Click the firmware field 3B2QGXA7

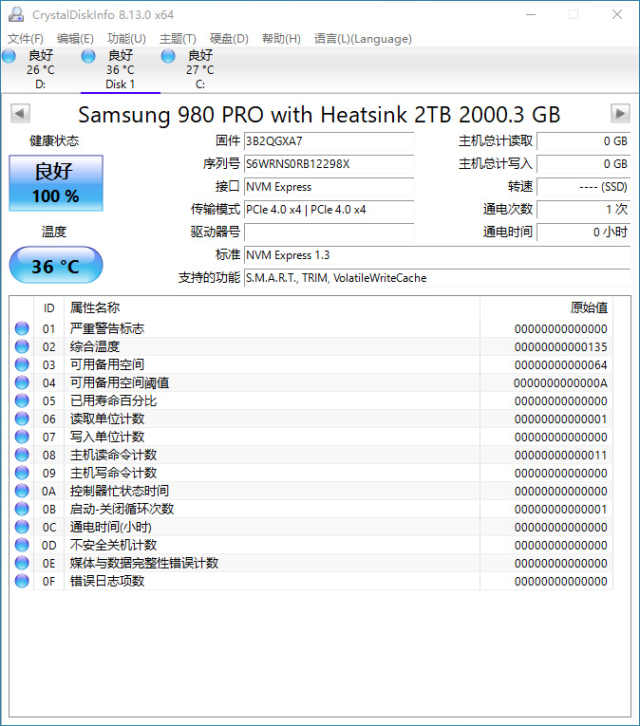(x=329, y=141)
